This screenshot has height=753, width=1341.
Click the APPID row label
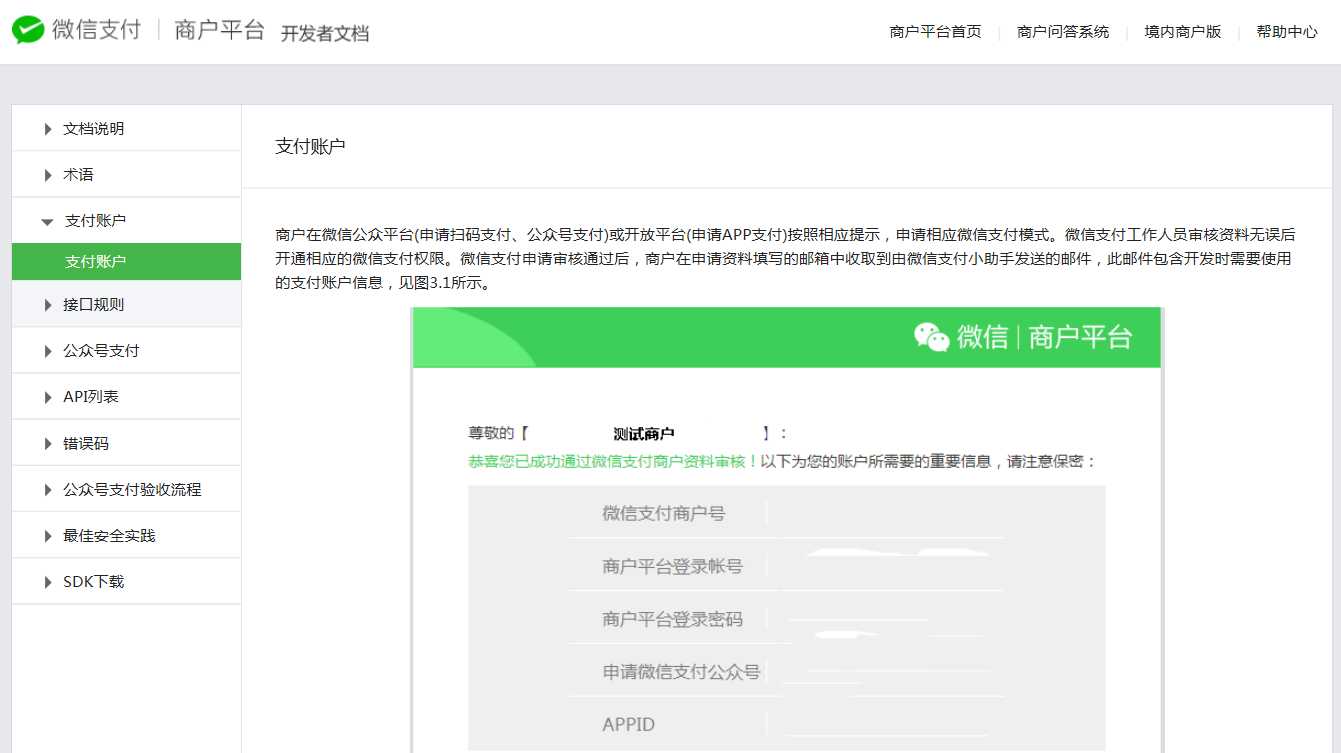(x=628, y=724)
